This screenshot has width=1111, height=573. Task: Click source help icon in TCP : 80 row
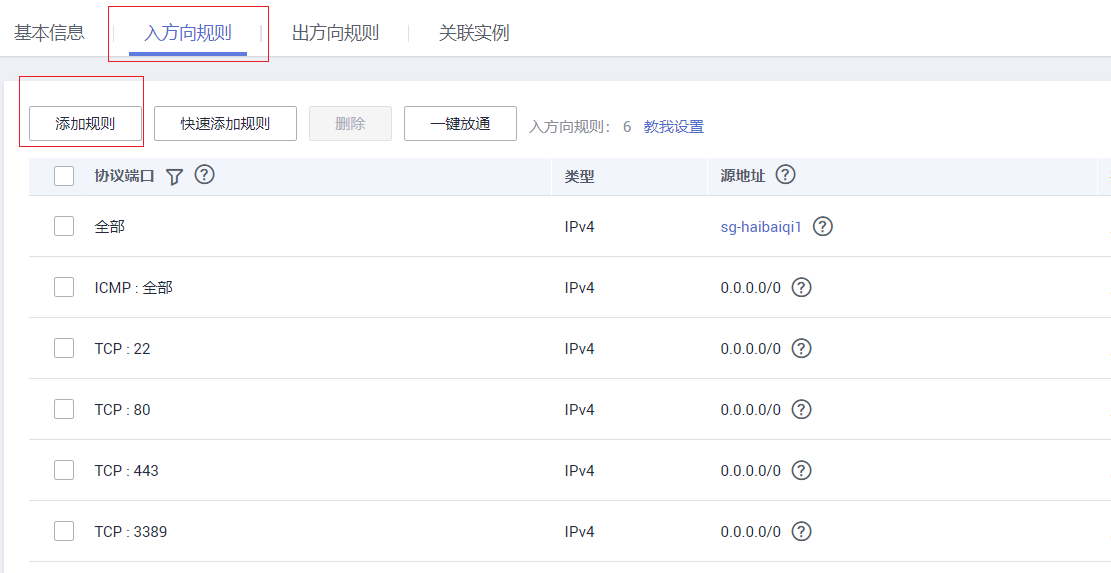[x=801, y=409]
